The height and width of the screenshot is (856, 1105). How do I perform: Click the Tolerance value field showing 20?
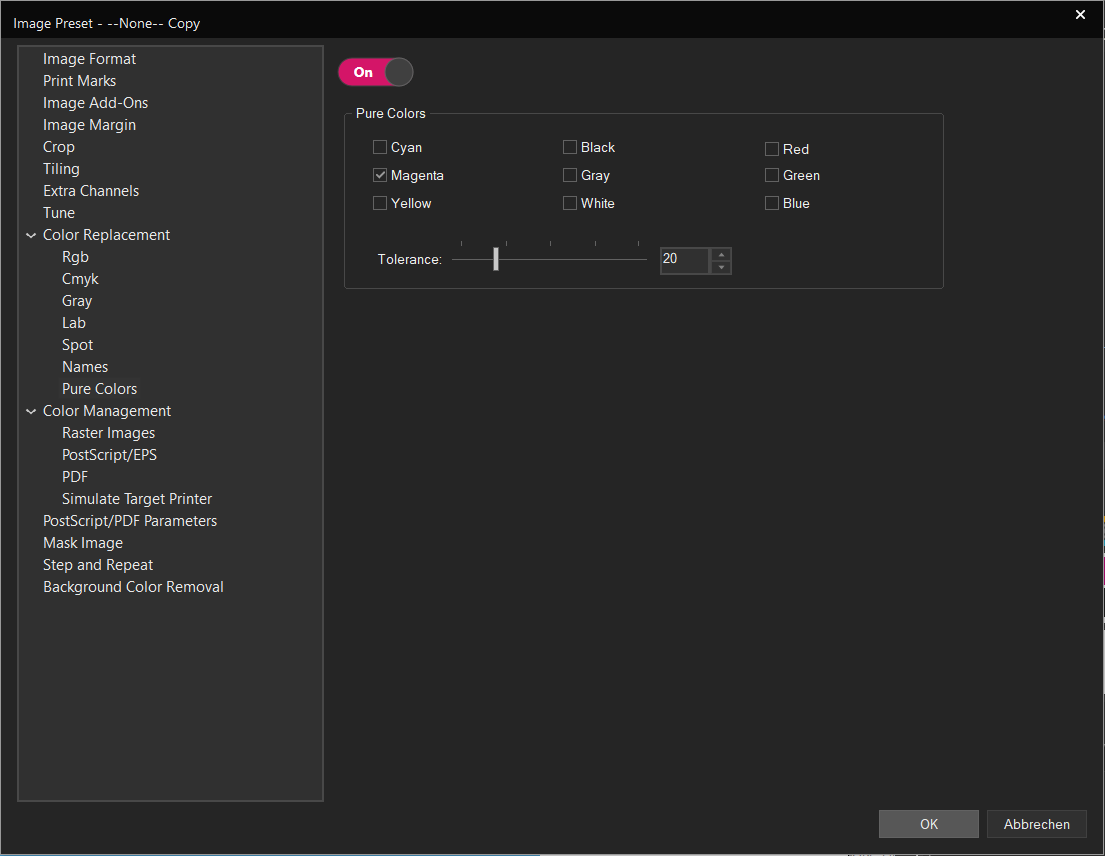coord(685,260)
